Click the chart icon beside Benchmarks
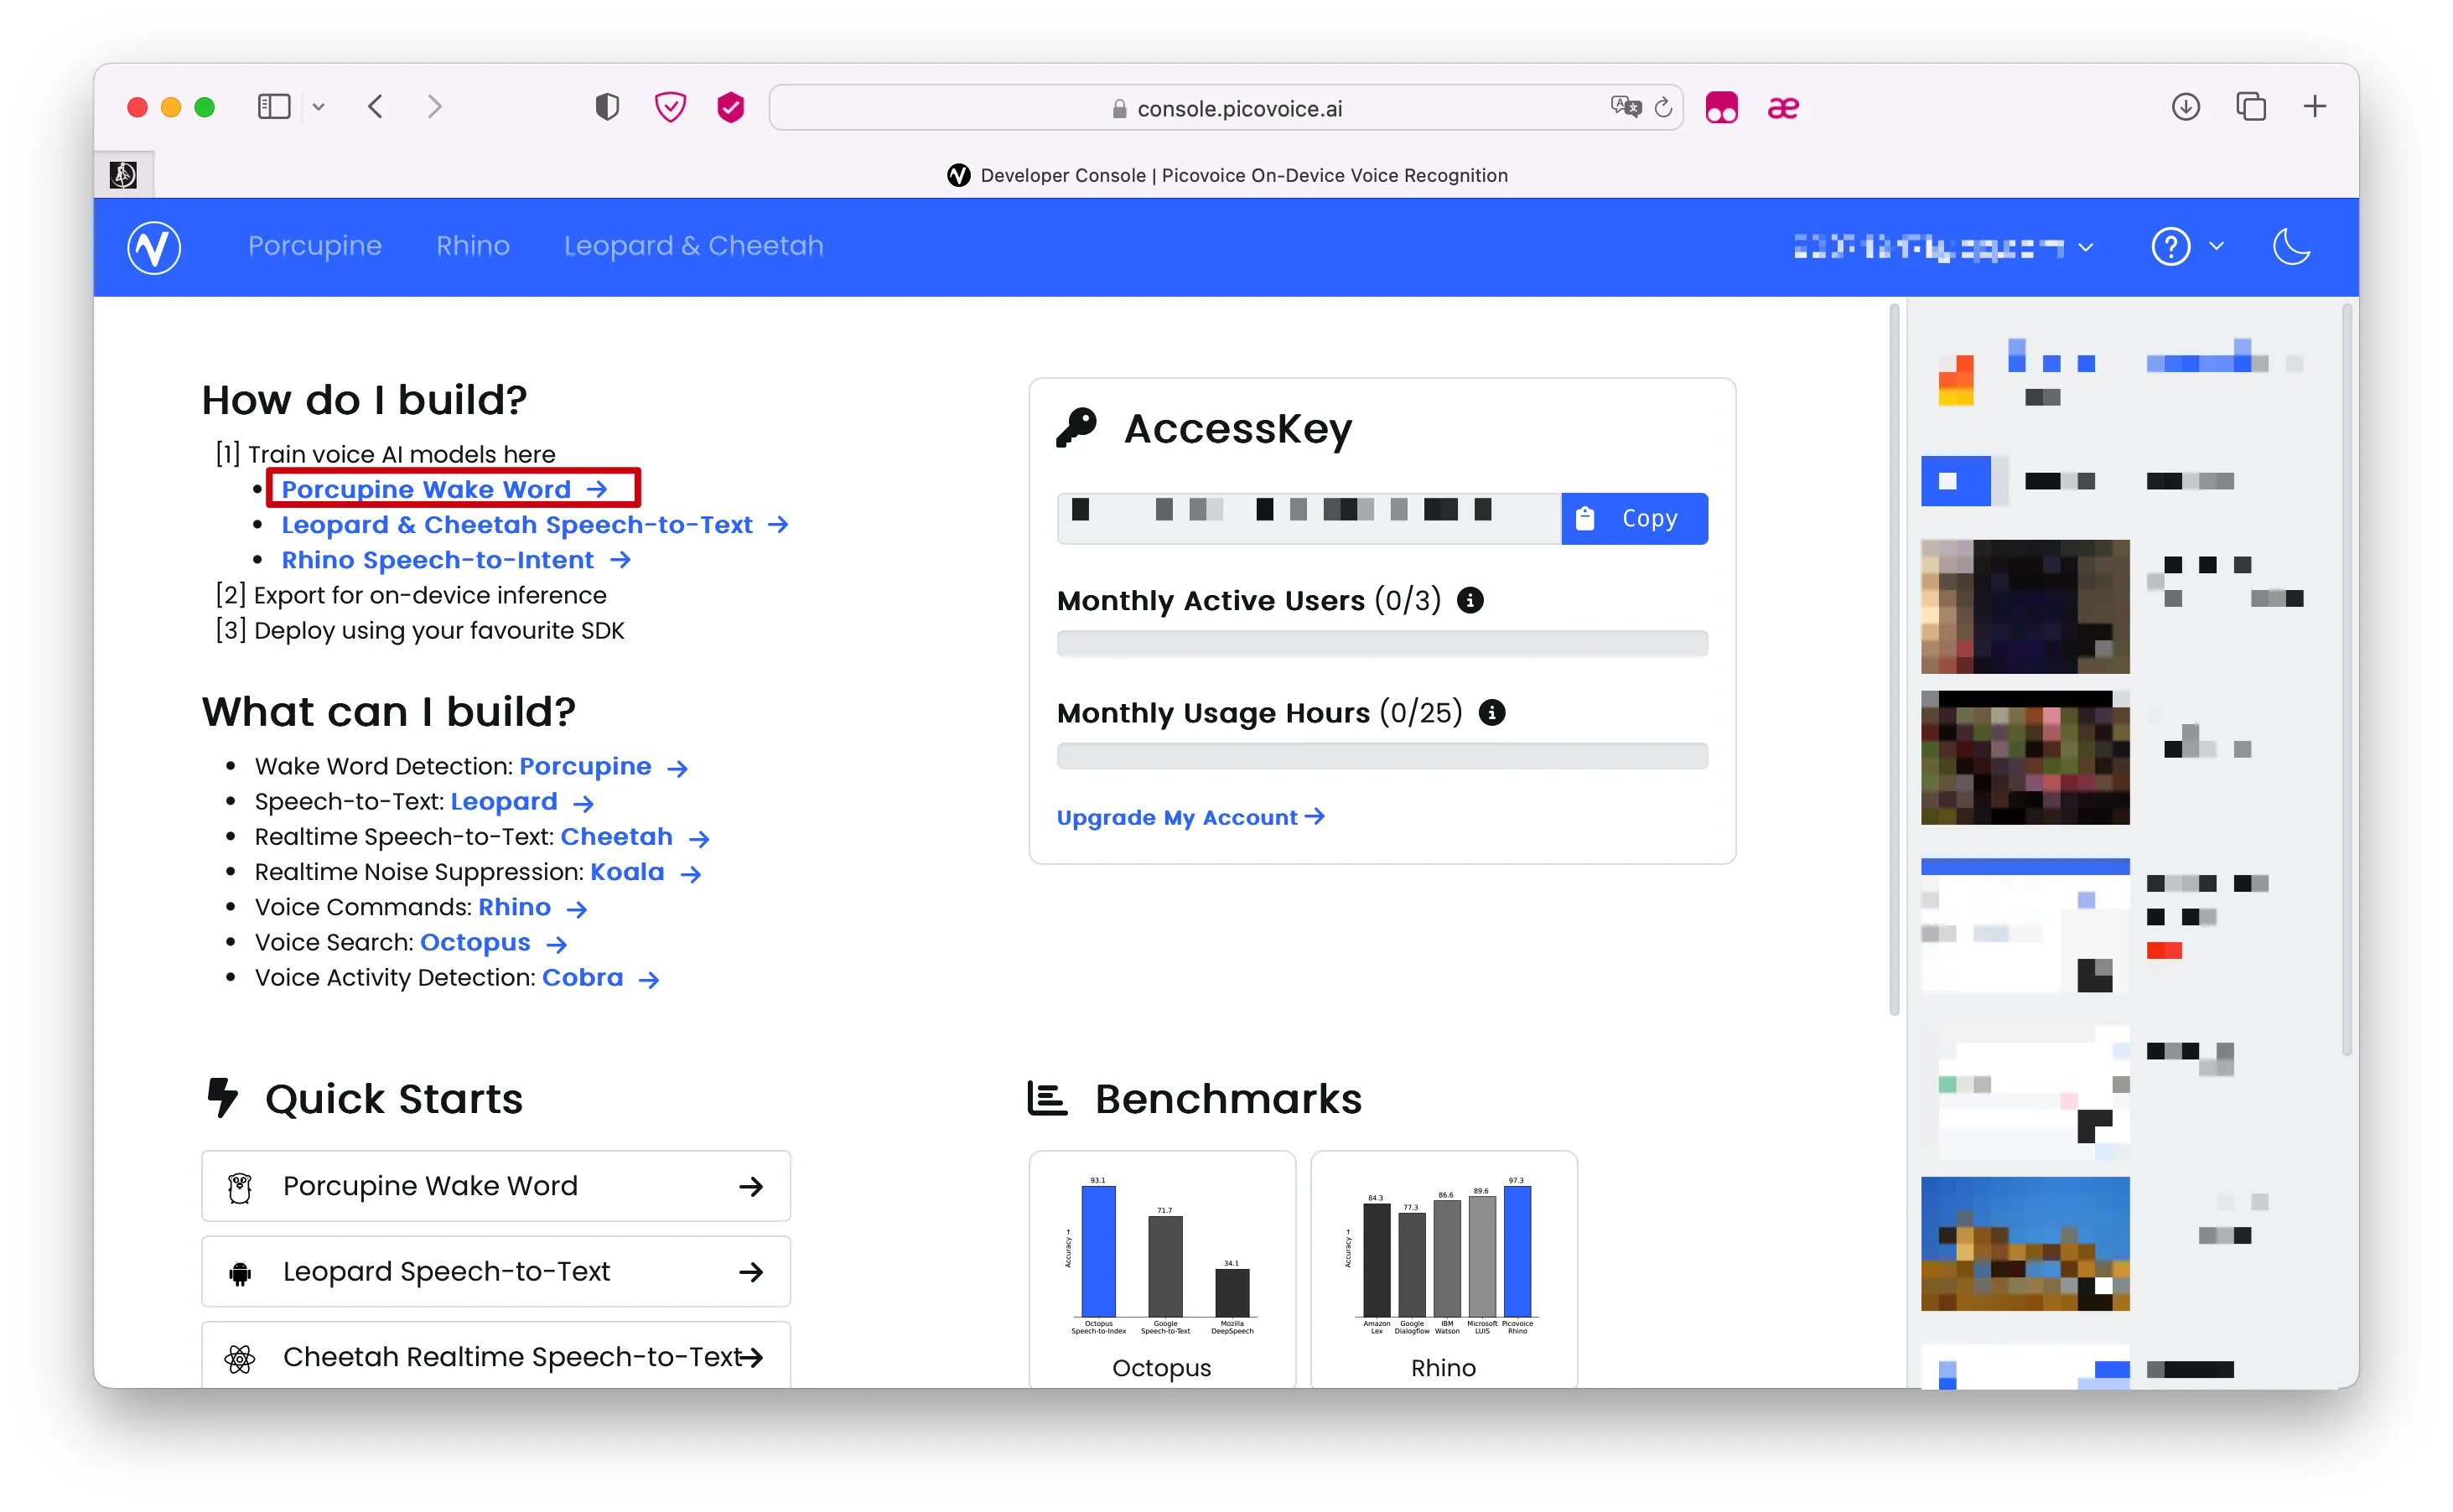2453x1512 pixels. click(x=1047, y=1098)
